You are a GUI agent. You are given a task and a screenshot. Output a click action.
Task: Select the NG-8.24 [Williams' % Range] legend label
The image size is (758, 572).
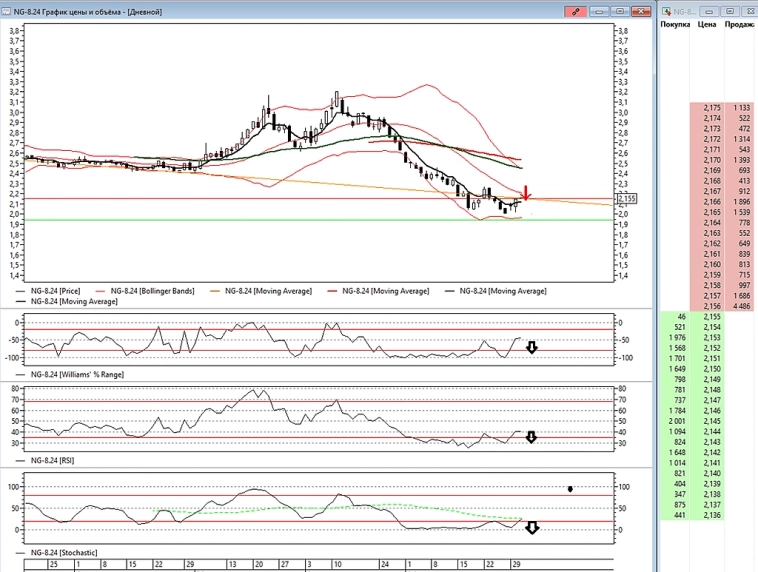pyautogui.click(x=78, y=373)
